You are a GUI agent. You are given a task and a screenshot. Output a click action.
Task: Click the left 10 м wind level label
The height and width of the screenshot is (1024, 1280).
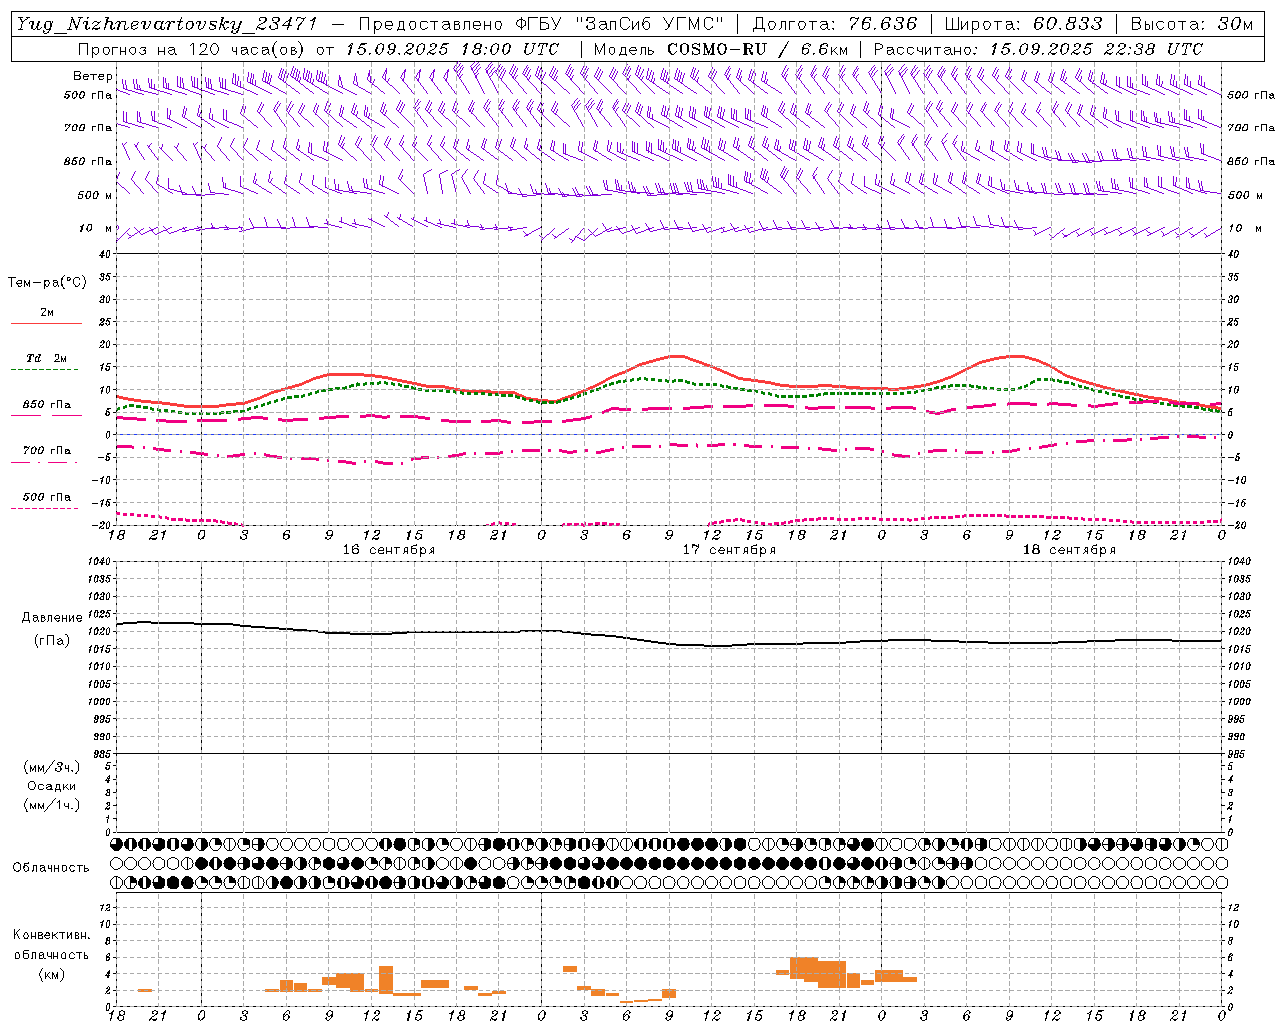click(x=95, y=228)
